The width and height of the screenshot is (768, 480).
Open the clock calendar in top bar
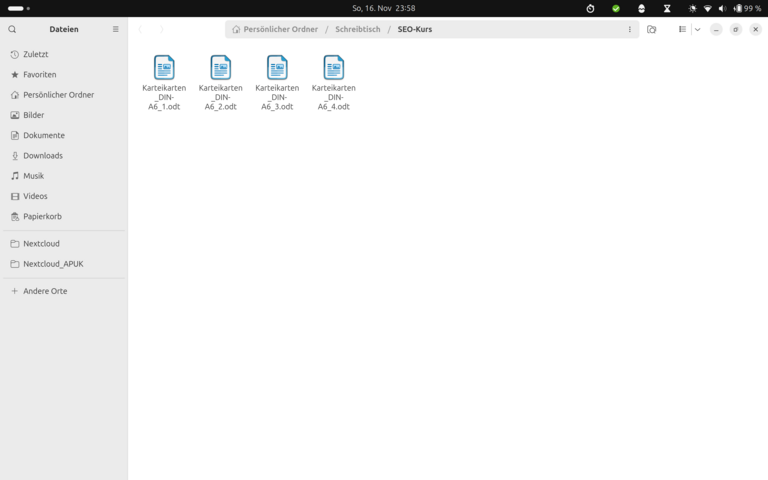[x=384, y=8]
